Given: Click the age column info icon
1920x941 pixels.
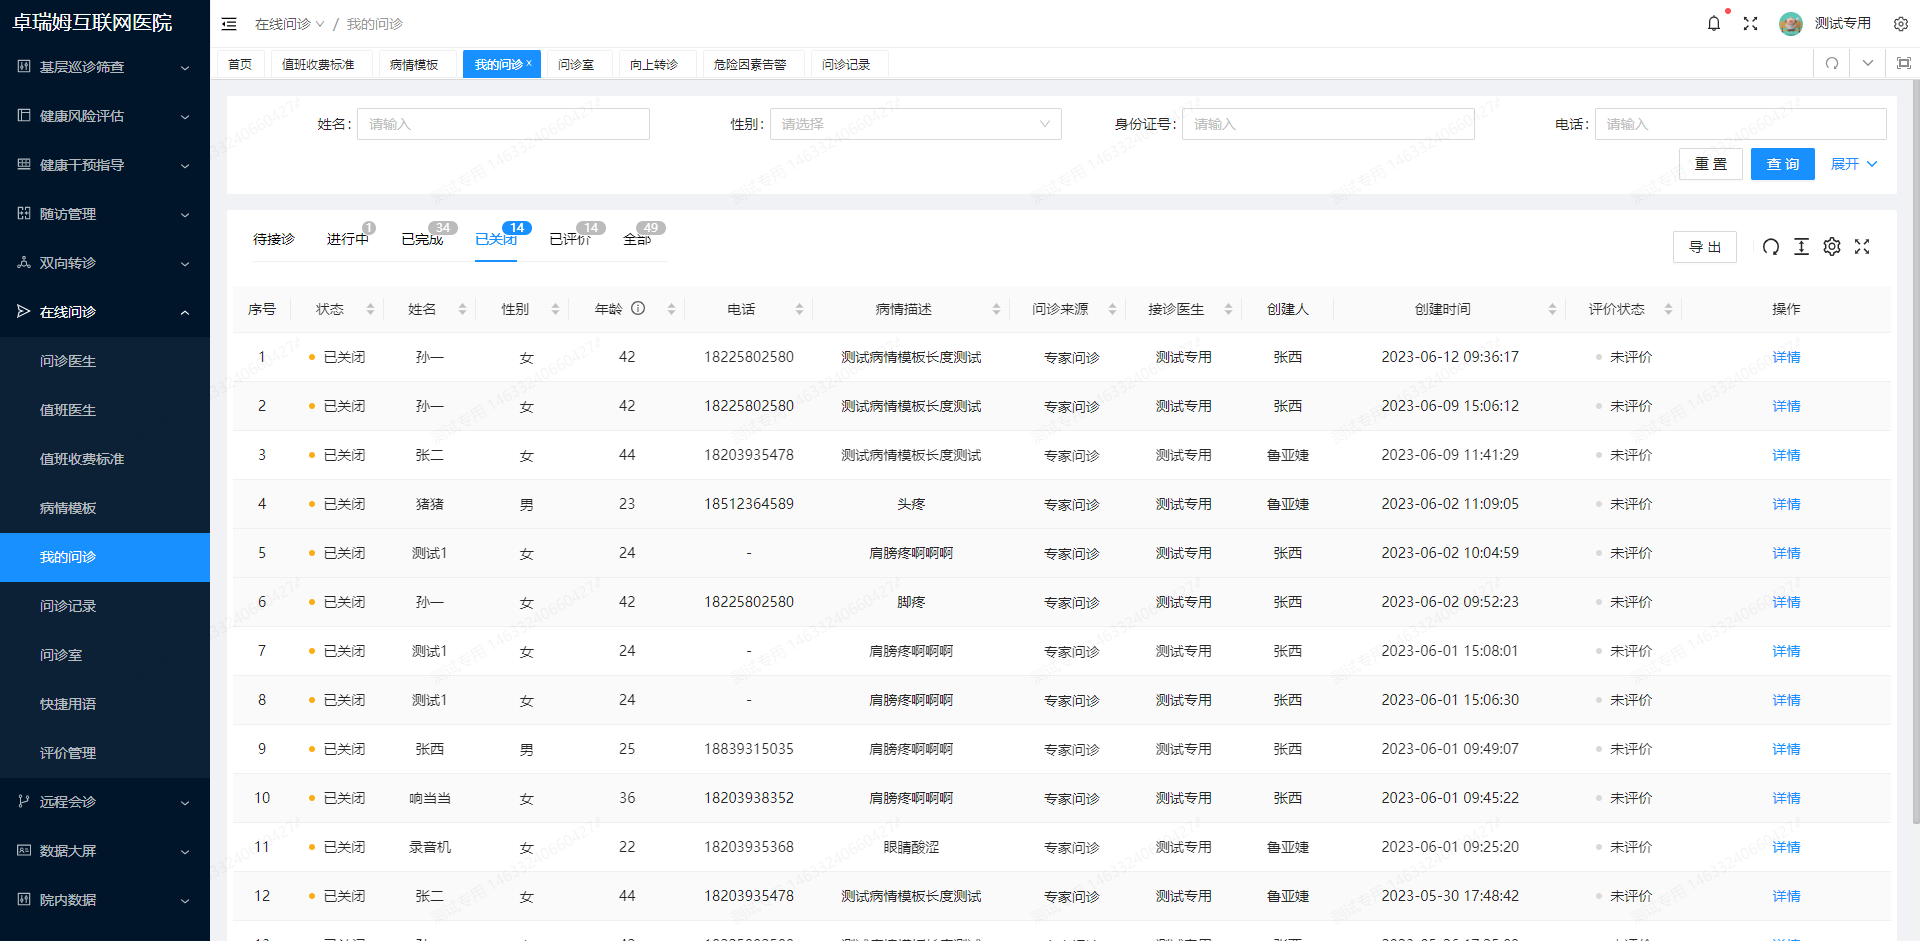Looking at the screenshot, I should (x=638, y=308).
